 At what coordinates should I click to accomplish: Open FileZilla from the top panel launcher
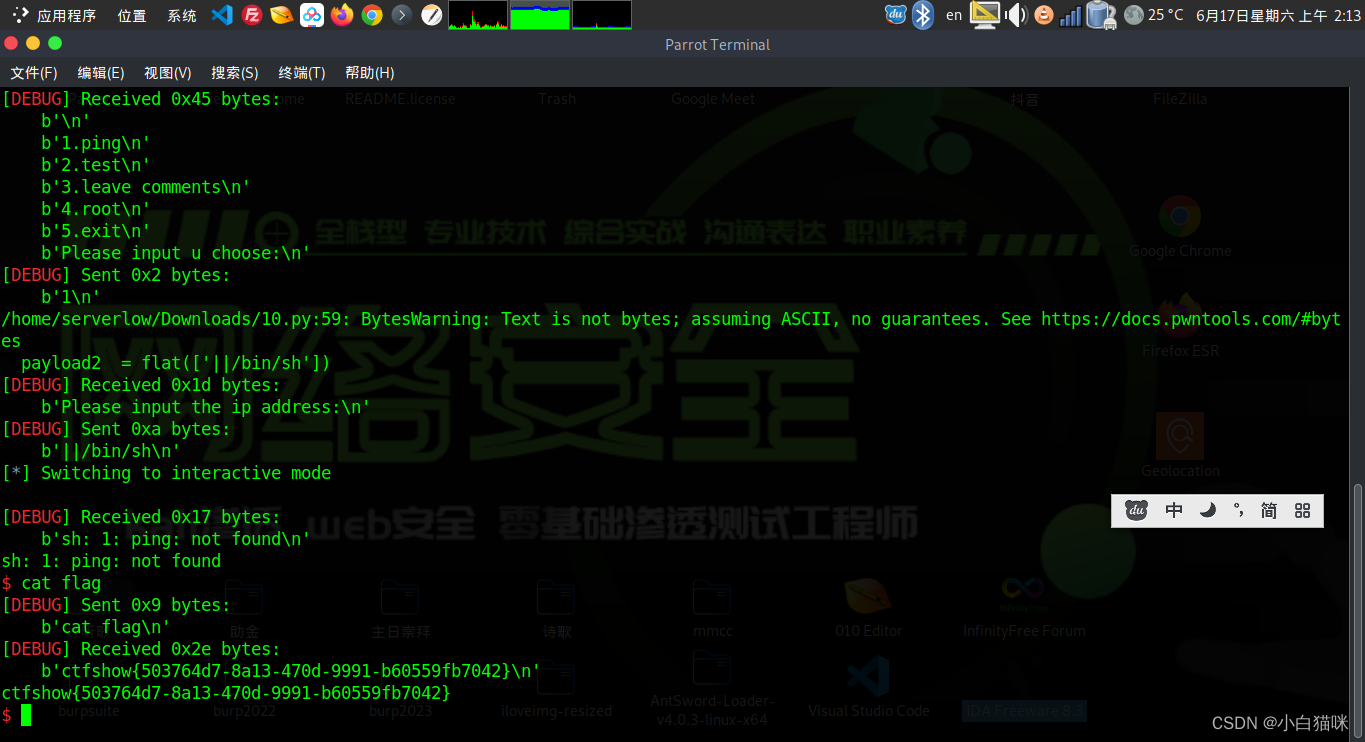(252, 15)
